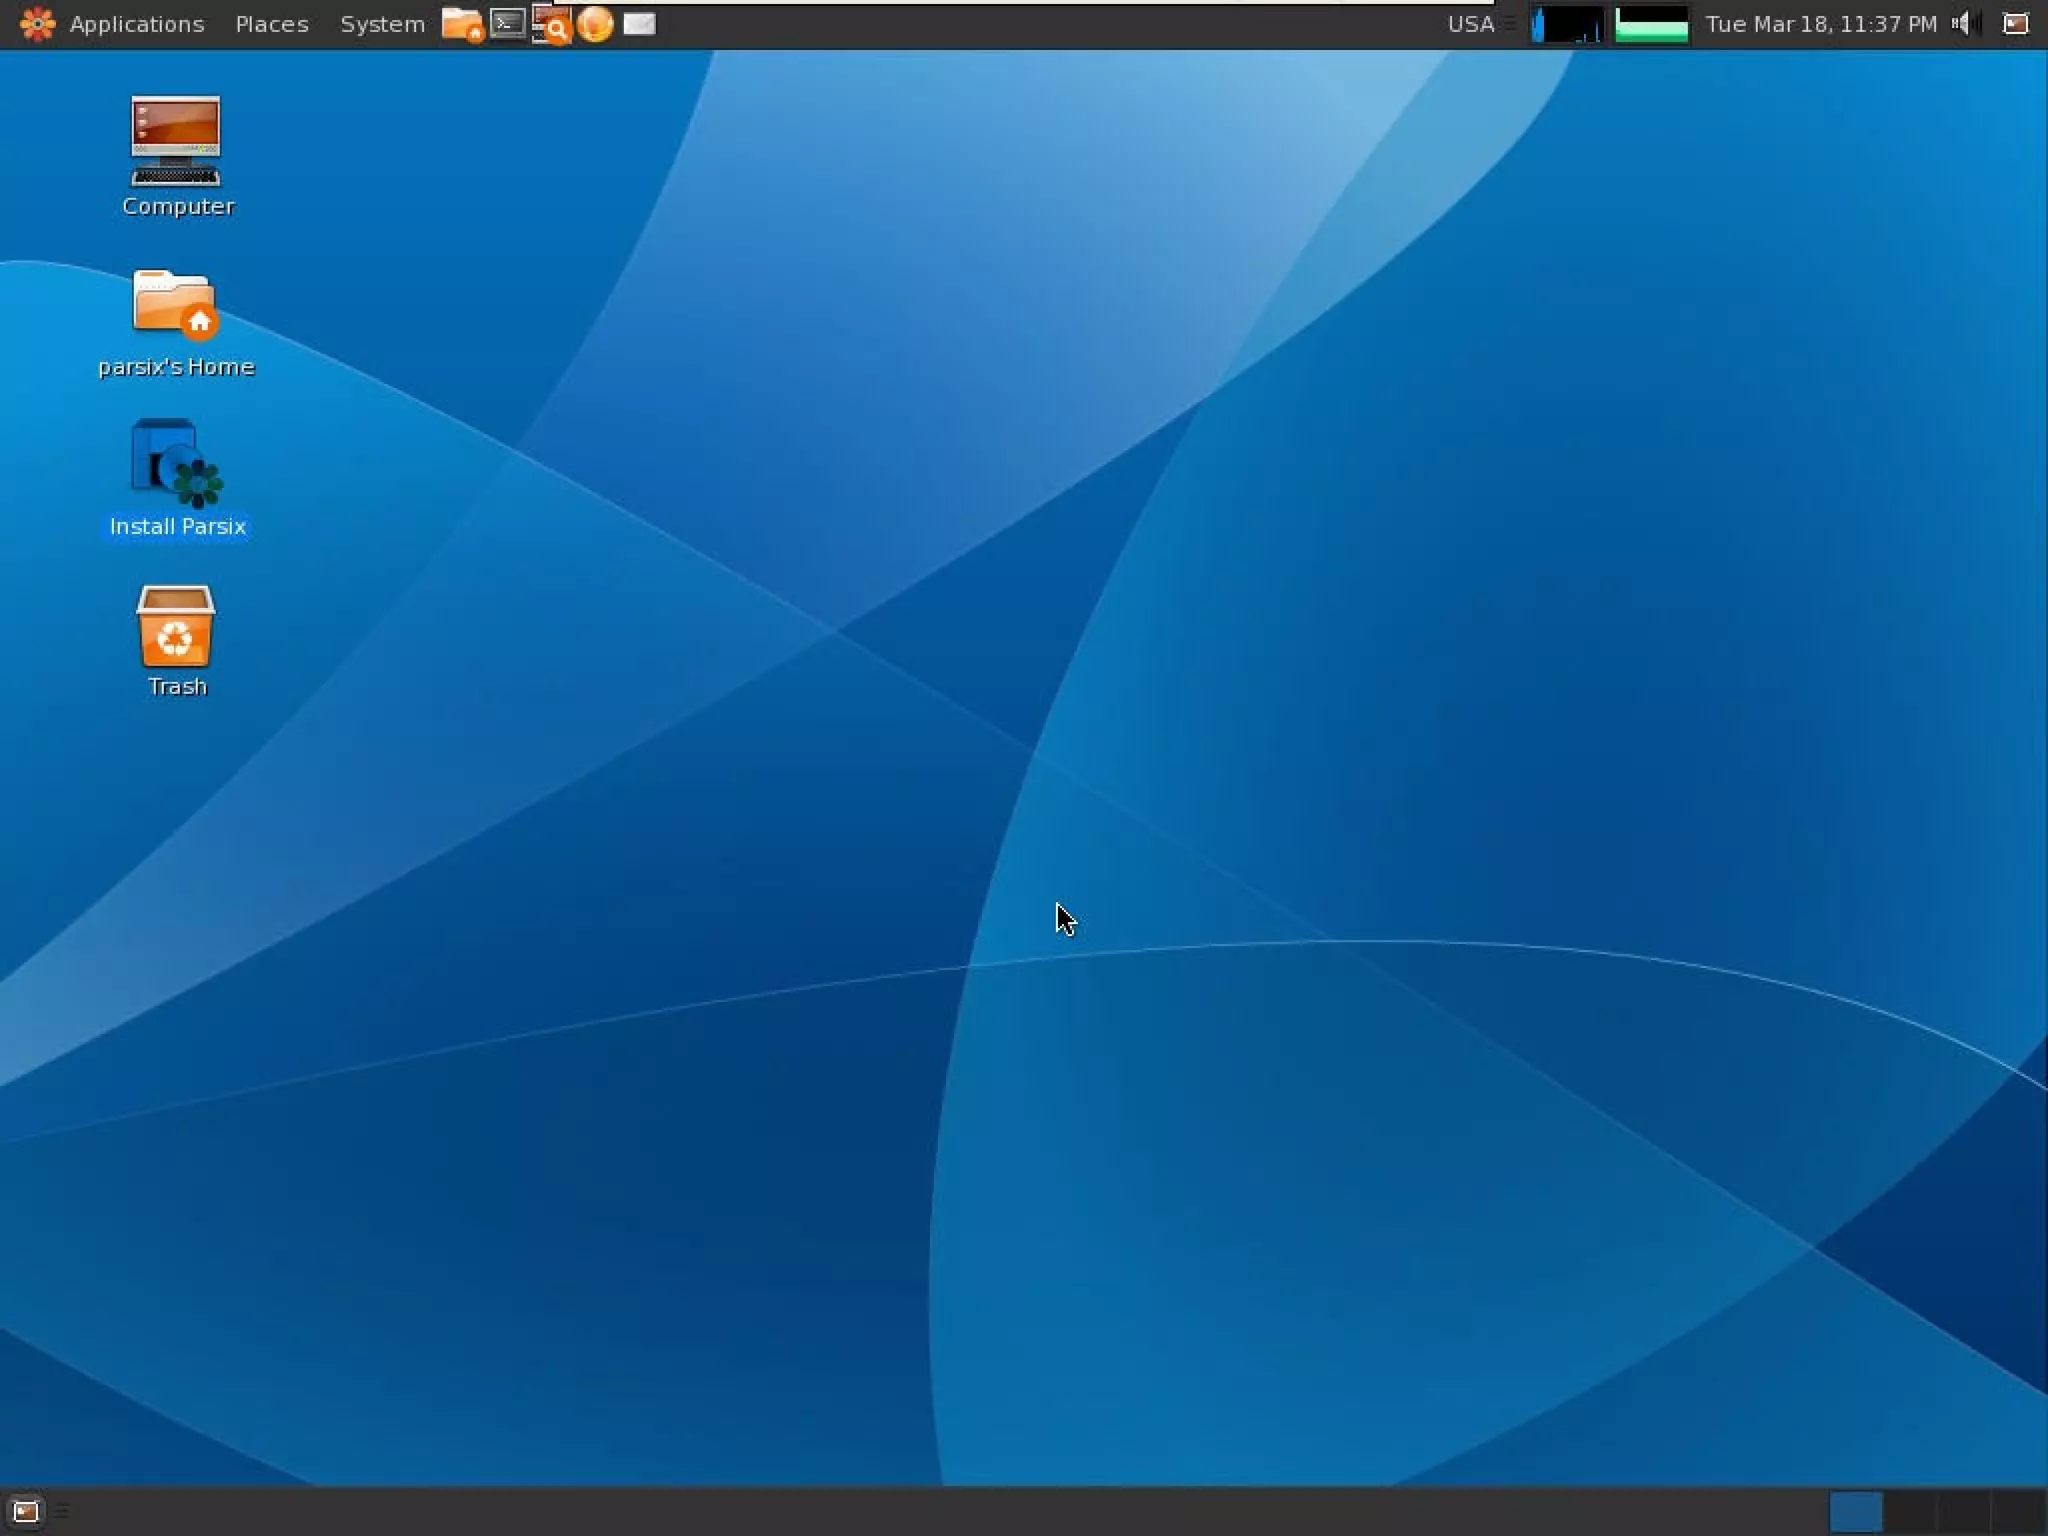The width and height of the screenshot is (2048, 1536).
Task: Open calendar from the date and time
Action: (x=1820, y=24)
